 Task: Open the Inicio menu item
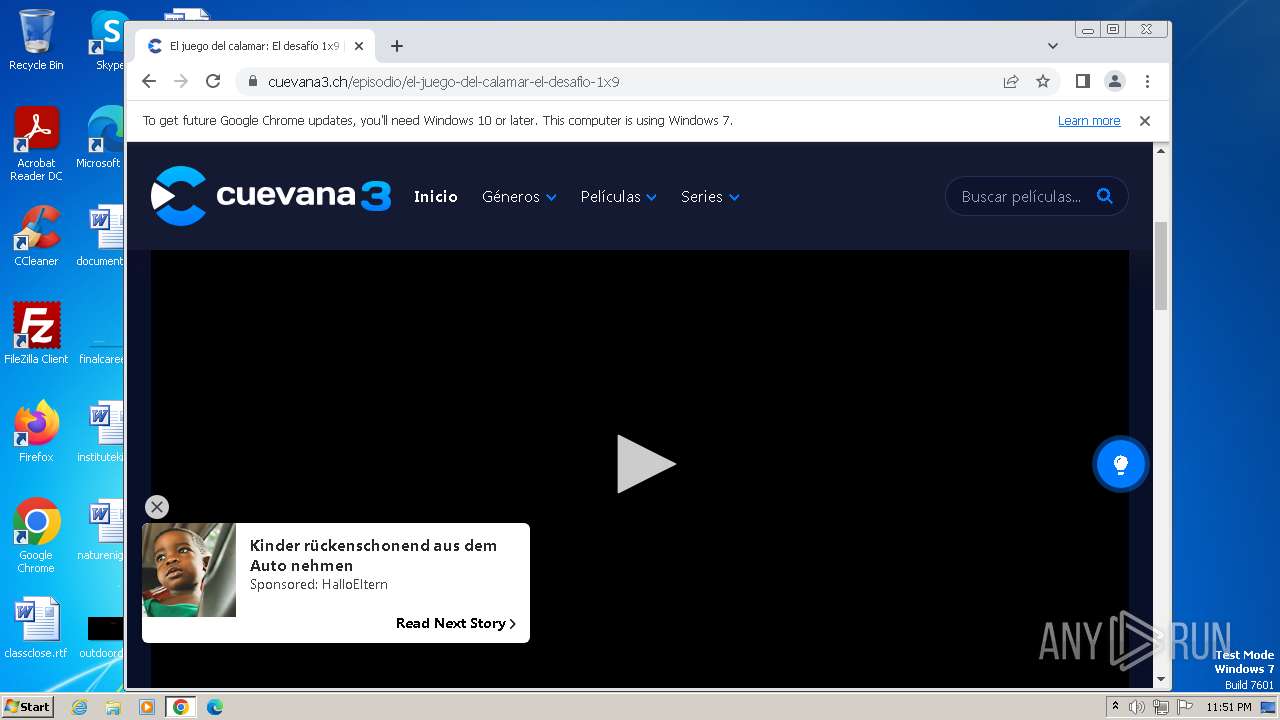coord(436,197)
